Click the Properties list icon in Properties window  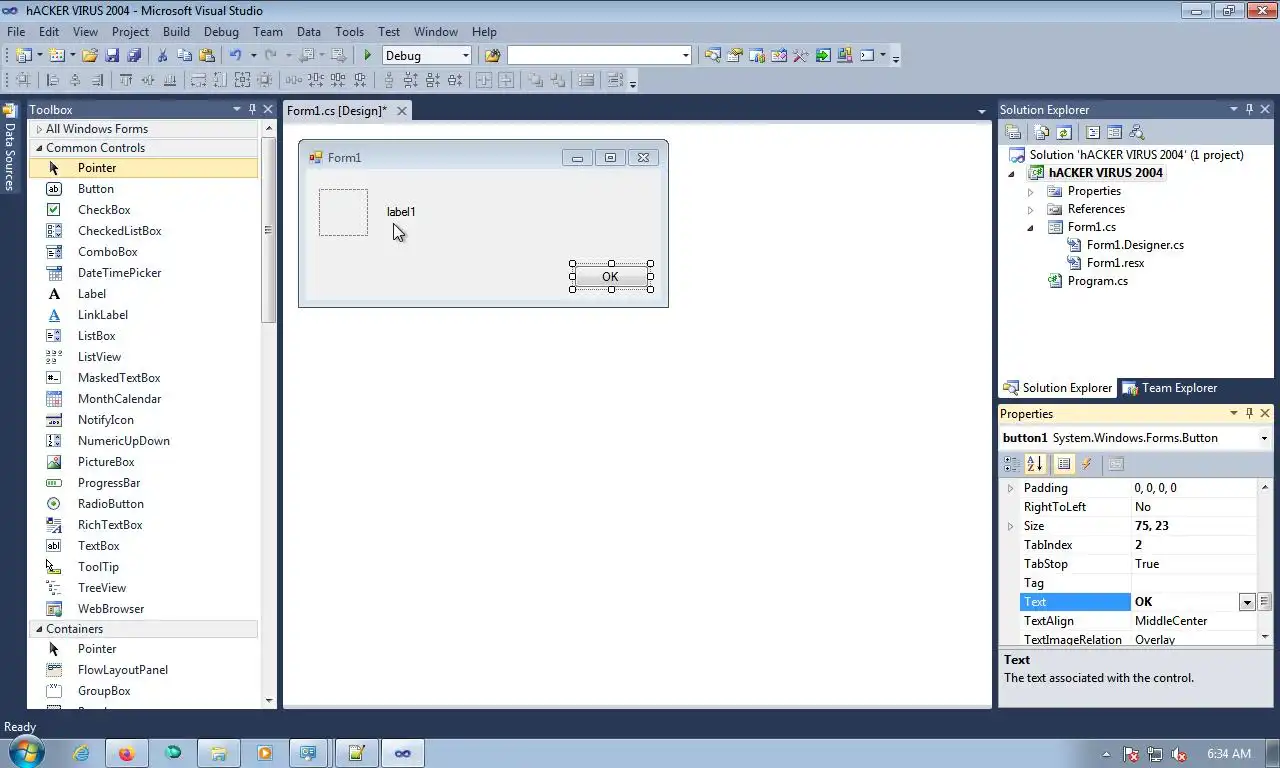(1063, 464)
